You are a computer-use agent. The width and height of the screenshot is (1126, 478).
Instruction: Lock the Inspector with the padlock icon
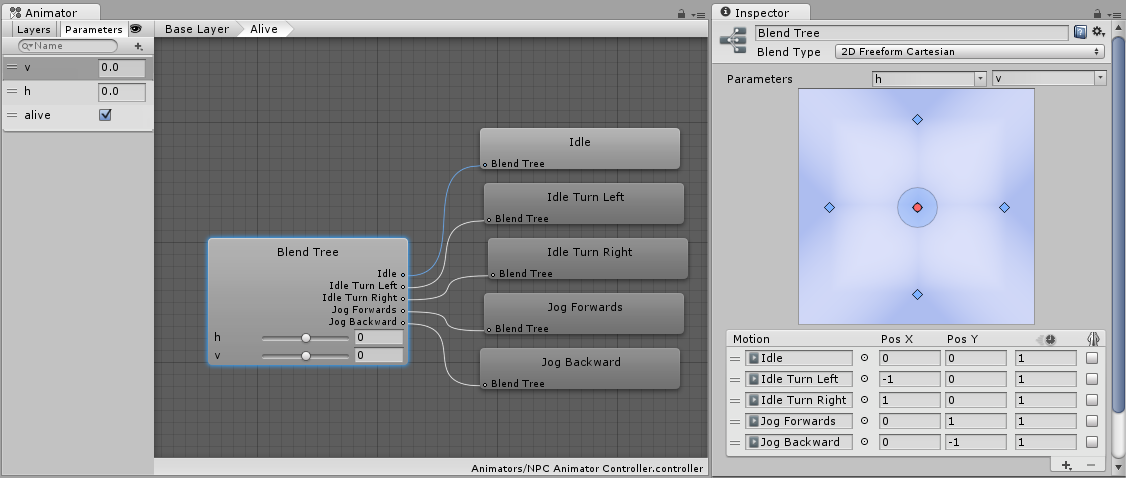(x=1095, y=13)
